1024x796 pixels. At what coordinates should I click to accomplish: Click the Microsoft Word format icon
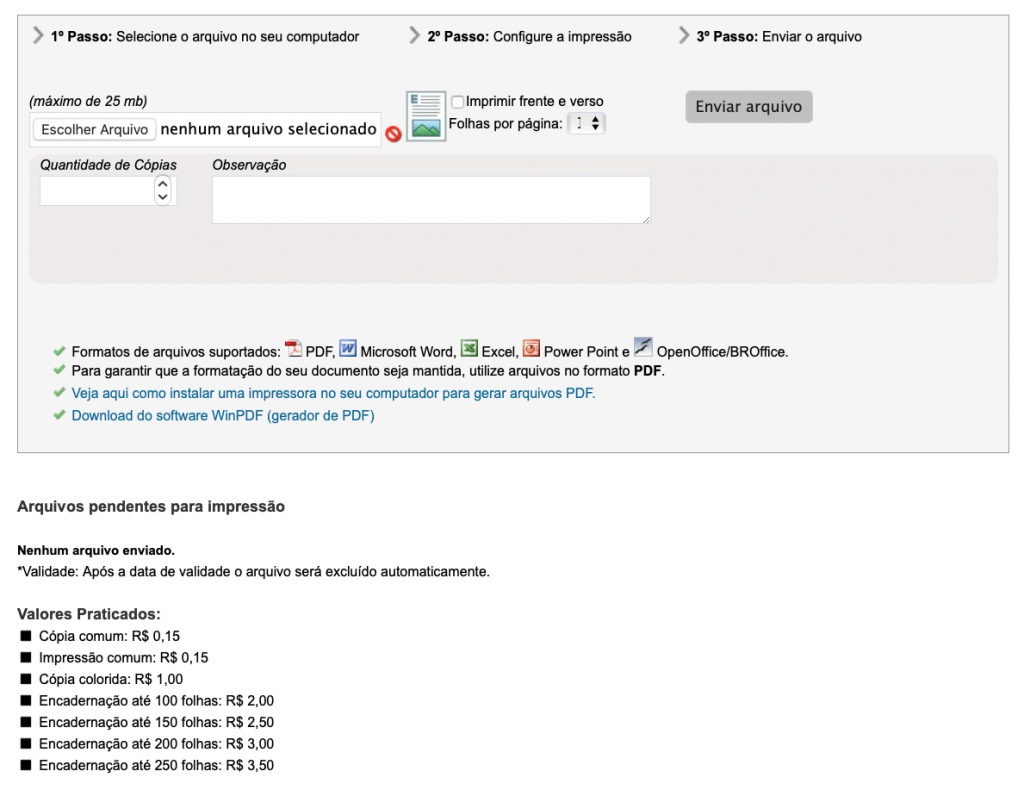point(348,349)
